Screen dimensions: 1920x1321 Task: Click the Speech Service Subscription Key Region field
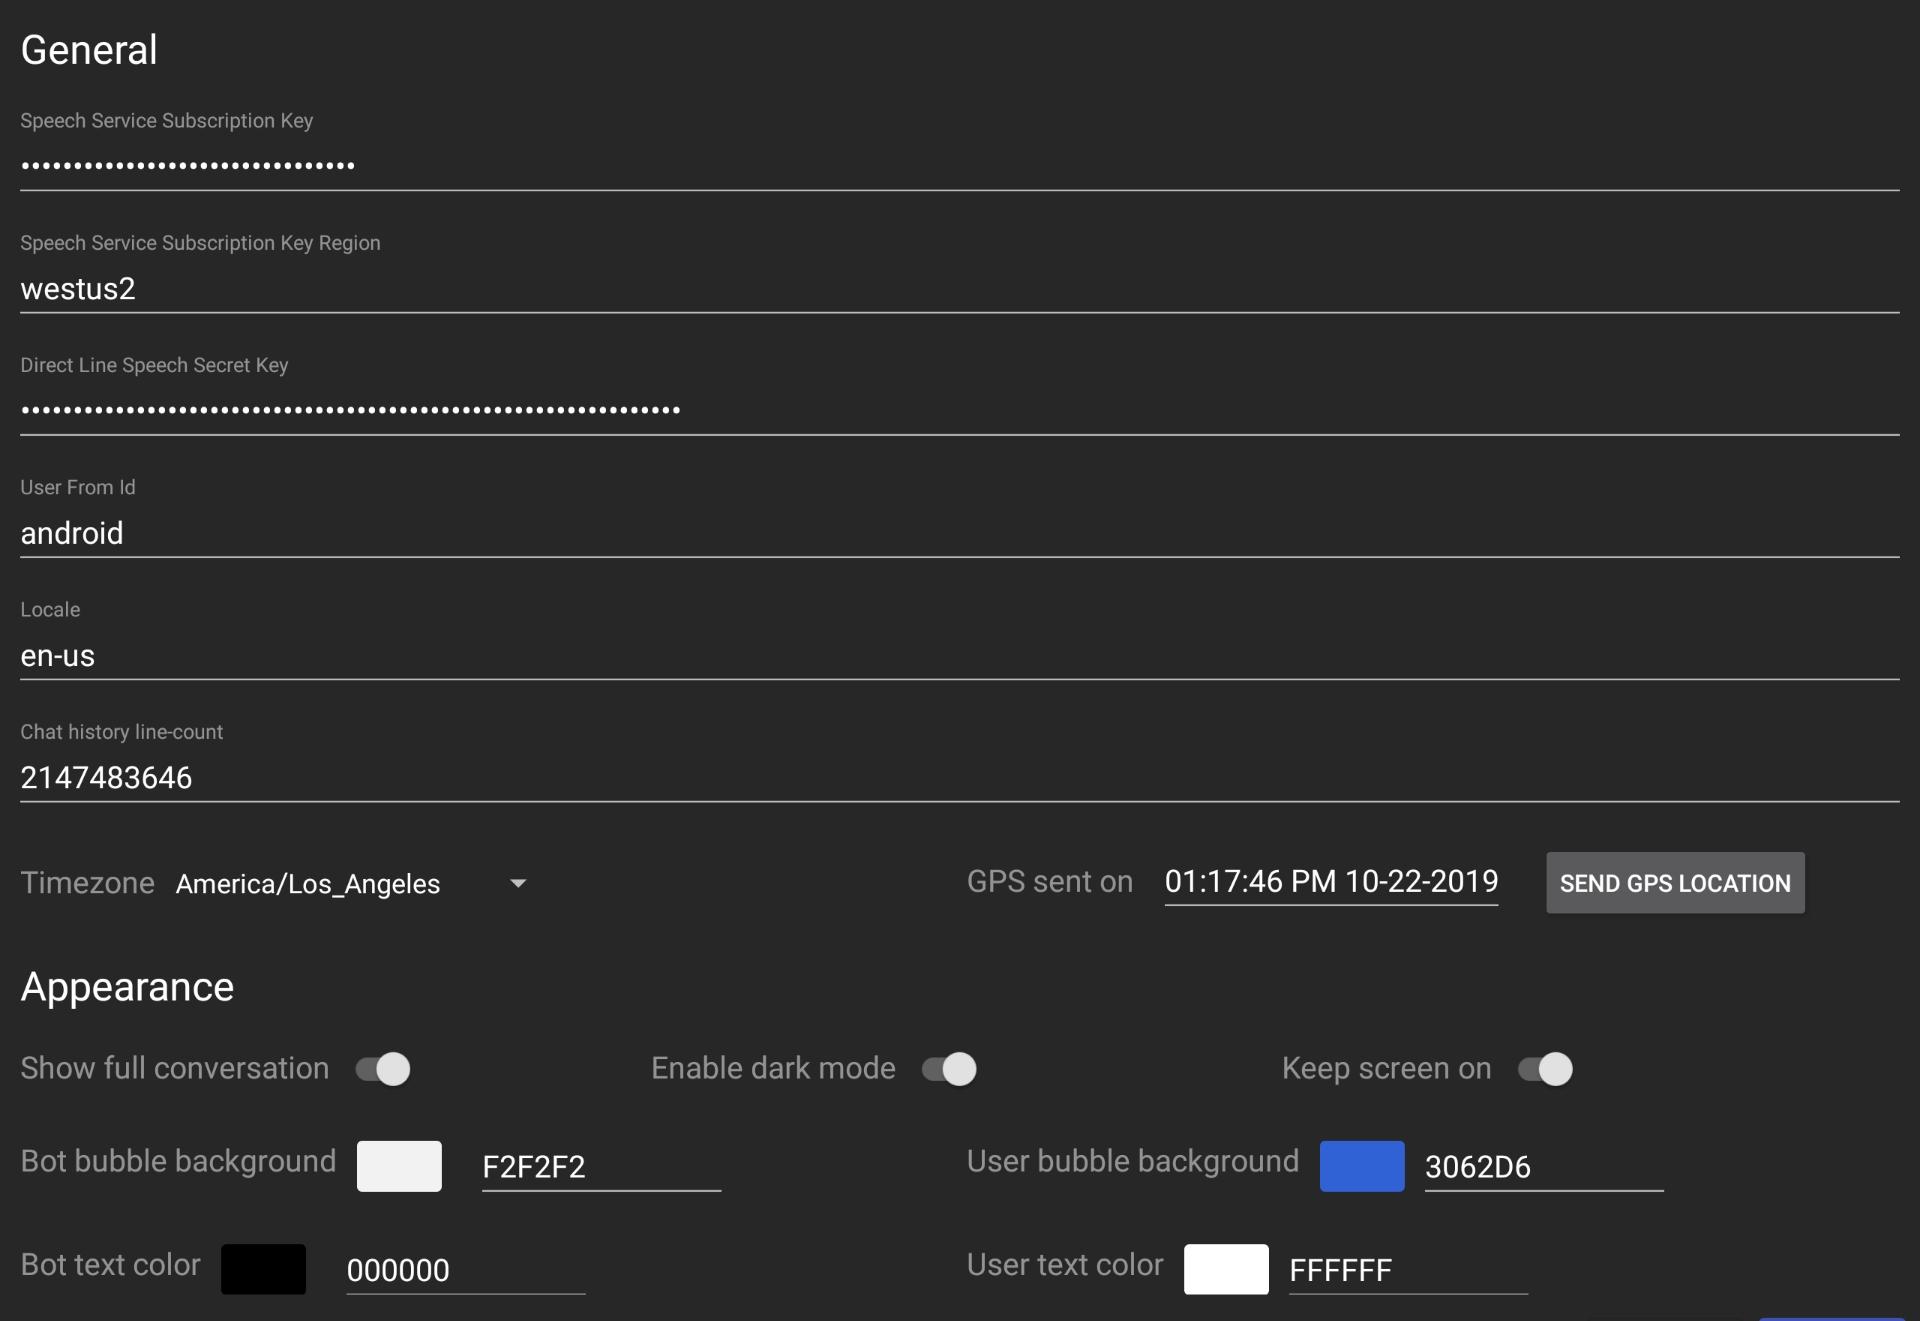point(960,289)
